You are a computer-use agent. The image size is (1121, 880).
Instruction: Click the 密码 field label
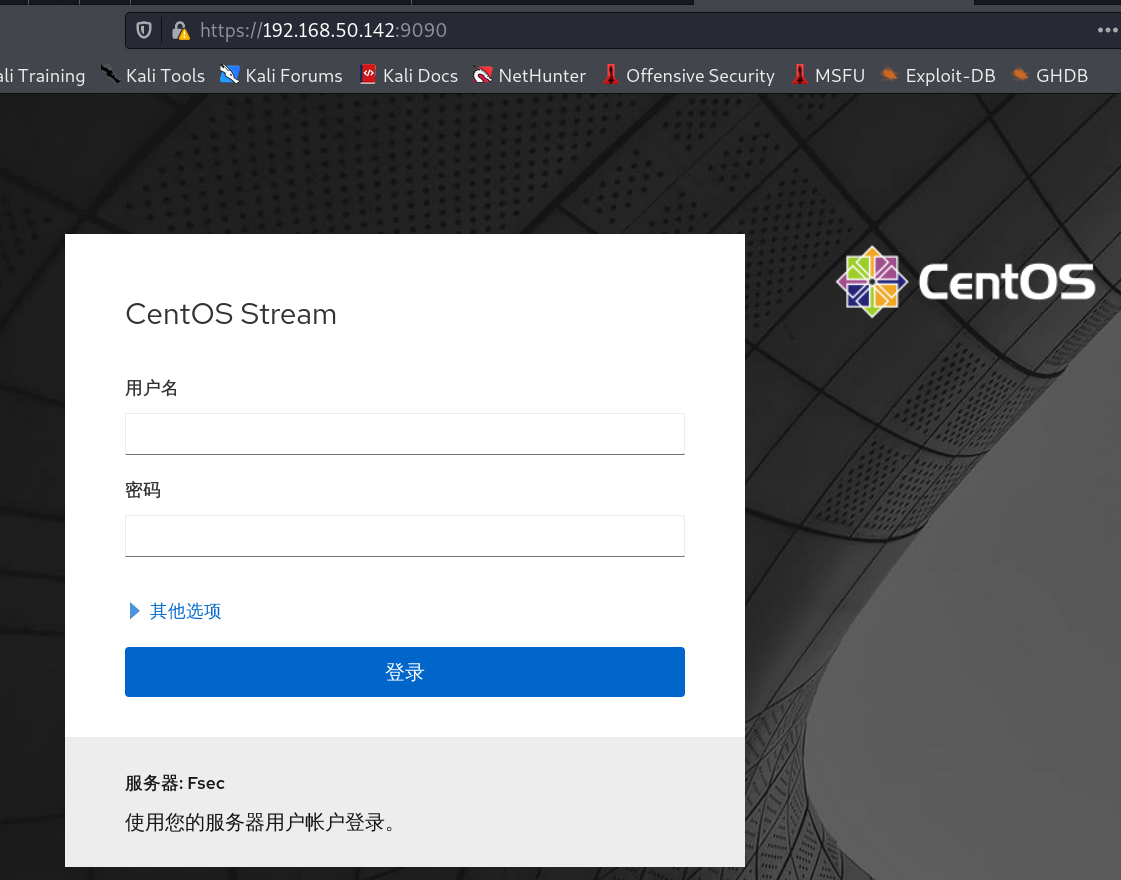point(143,490)
